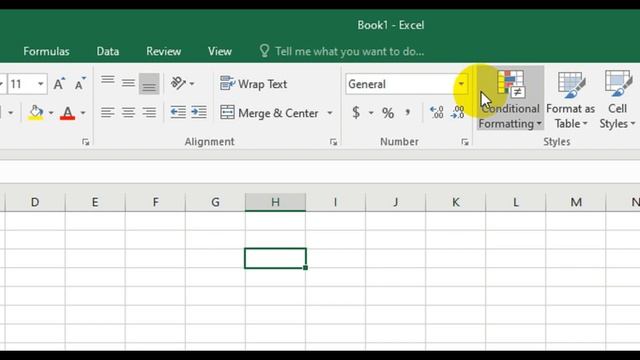Open Cell Styles gallery

pos(617,99)
